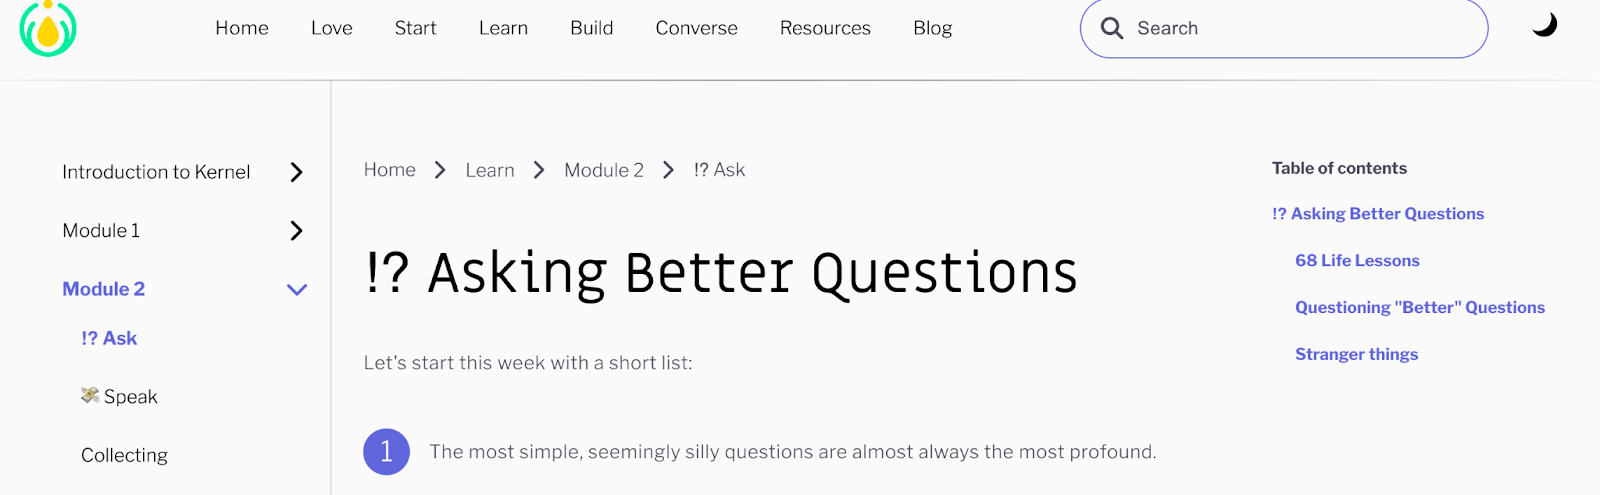
Task: Toggle dark mode with moon icon
Action: pyautogui.click(x=1544, y=25)
